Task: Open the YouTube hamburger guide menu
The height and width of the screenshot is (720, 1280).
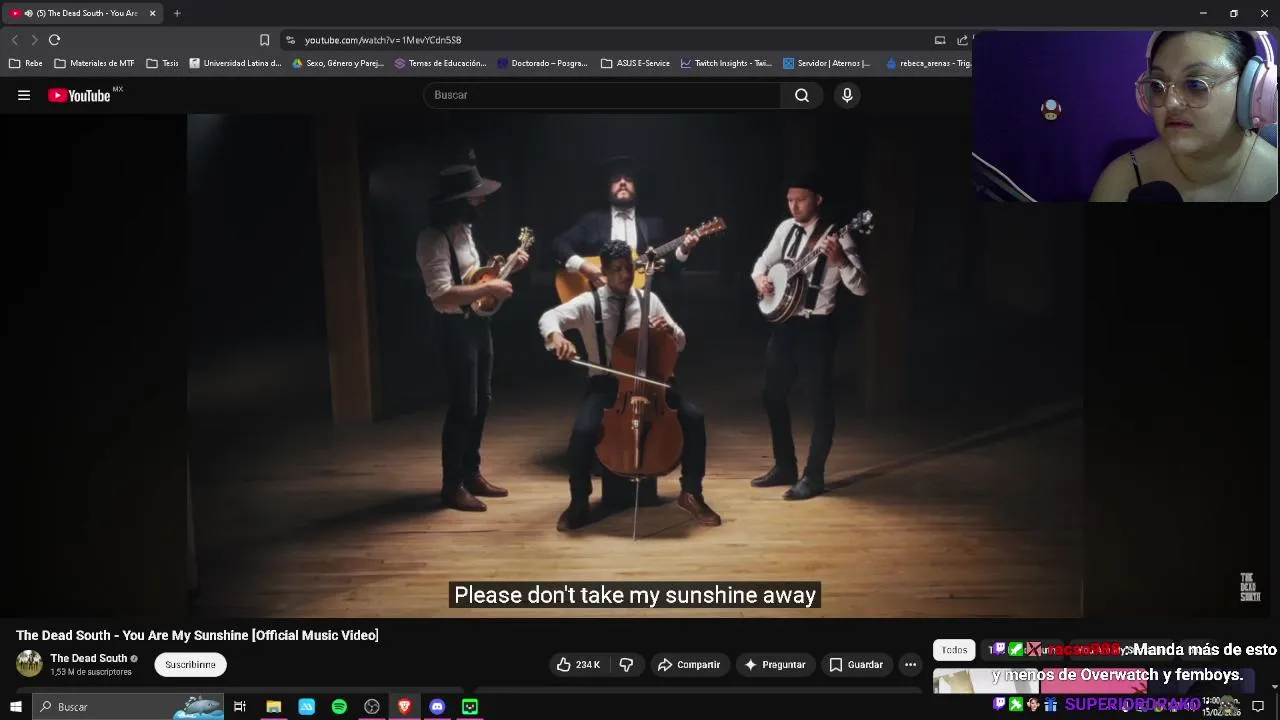Action: tap(24, 95)
